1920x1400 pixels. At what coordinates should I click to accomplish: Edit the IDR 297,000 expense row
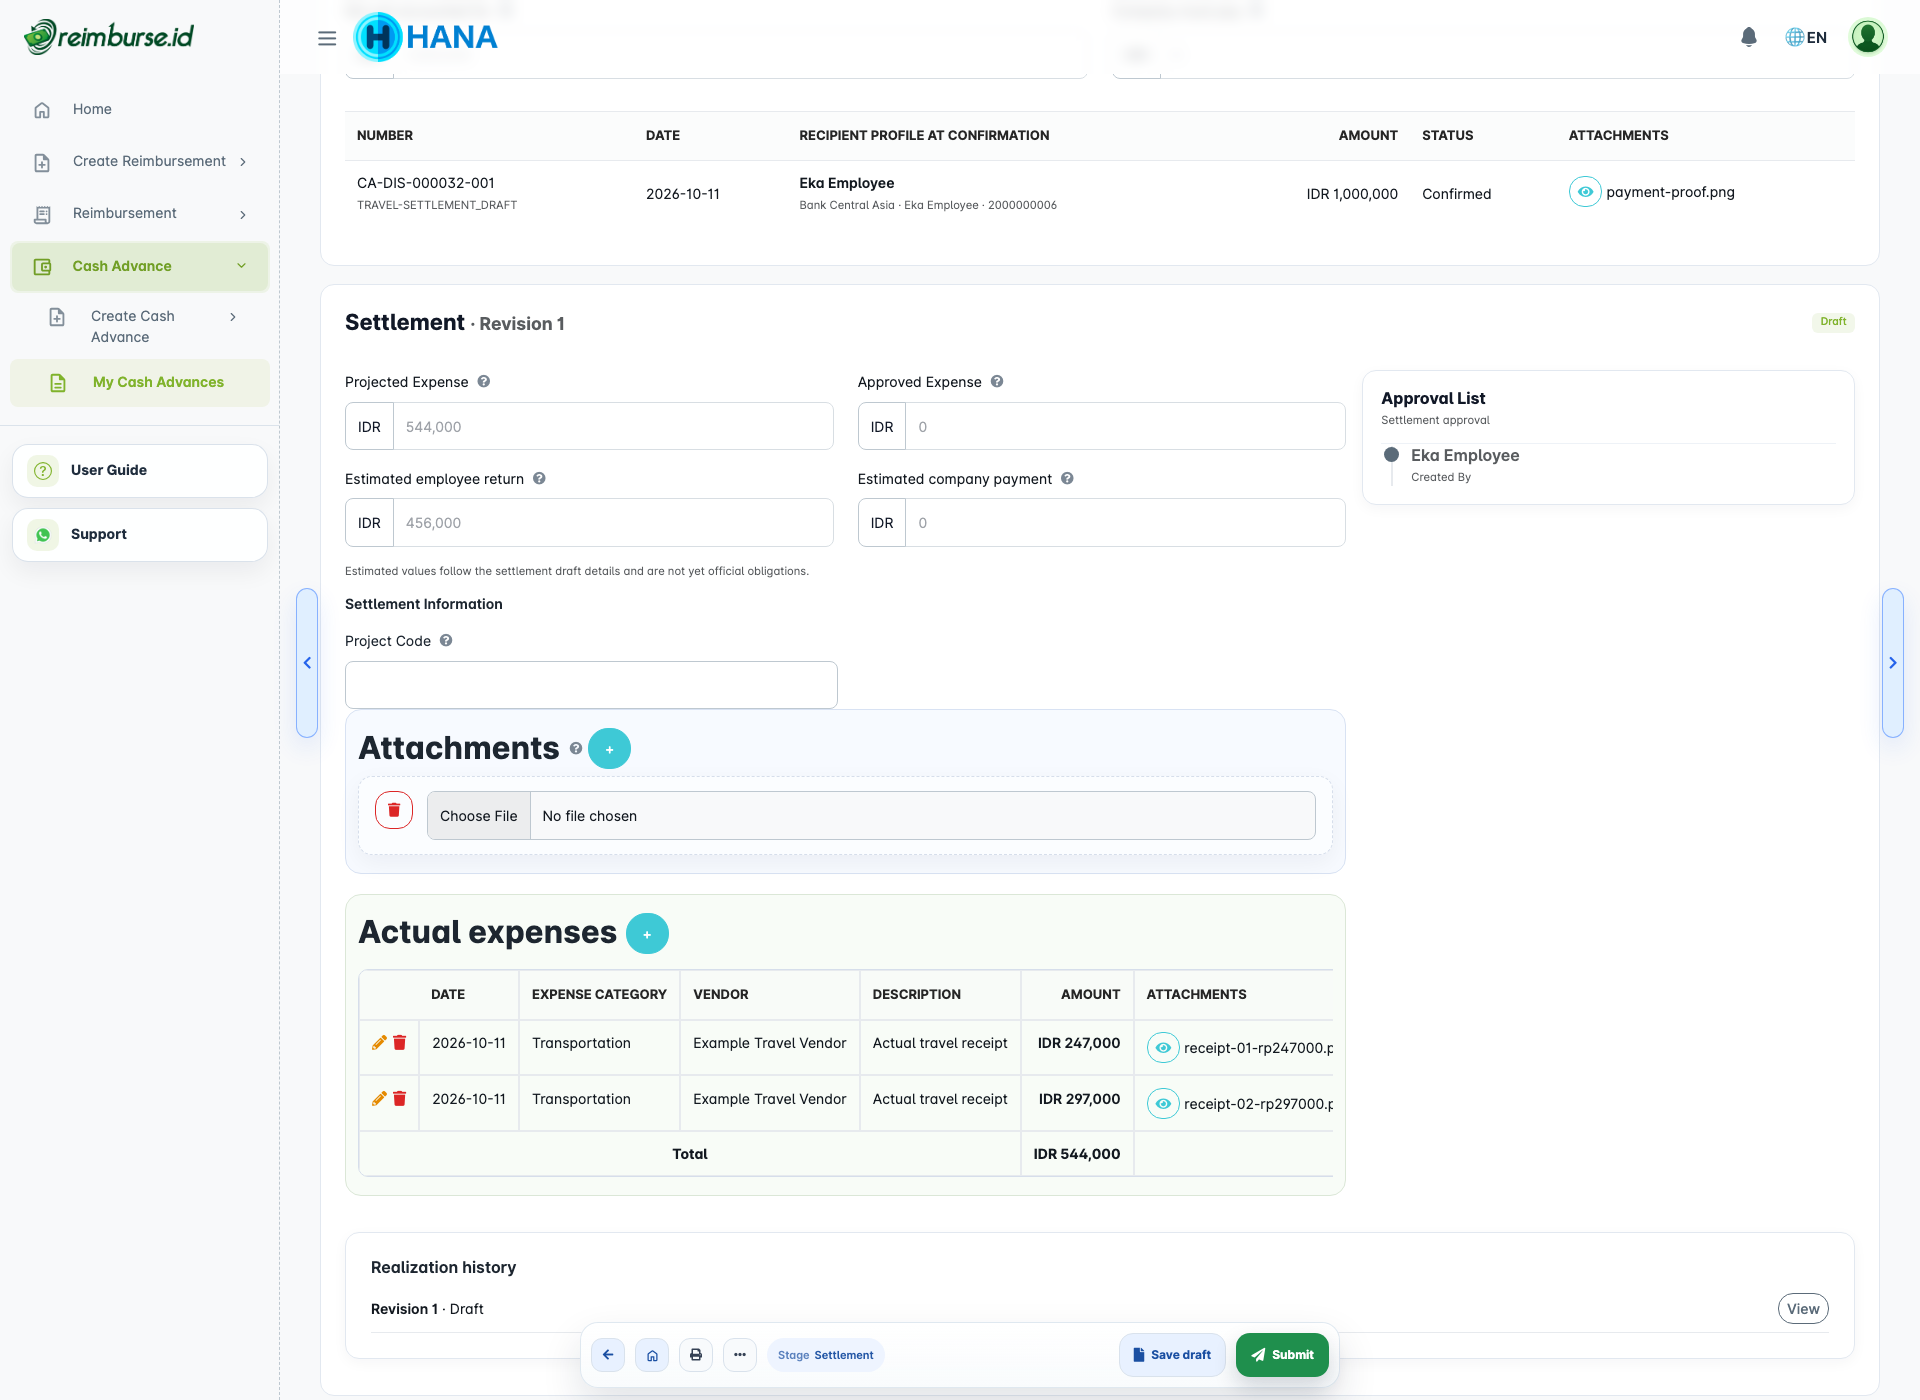379,1099
